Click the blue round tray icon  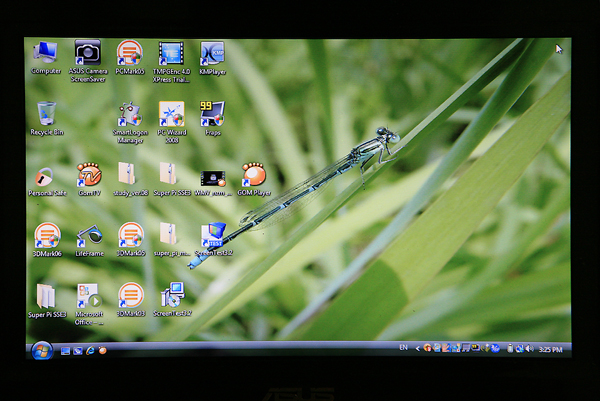click(x=495, y=348)
